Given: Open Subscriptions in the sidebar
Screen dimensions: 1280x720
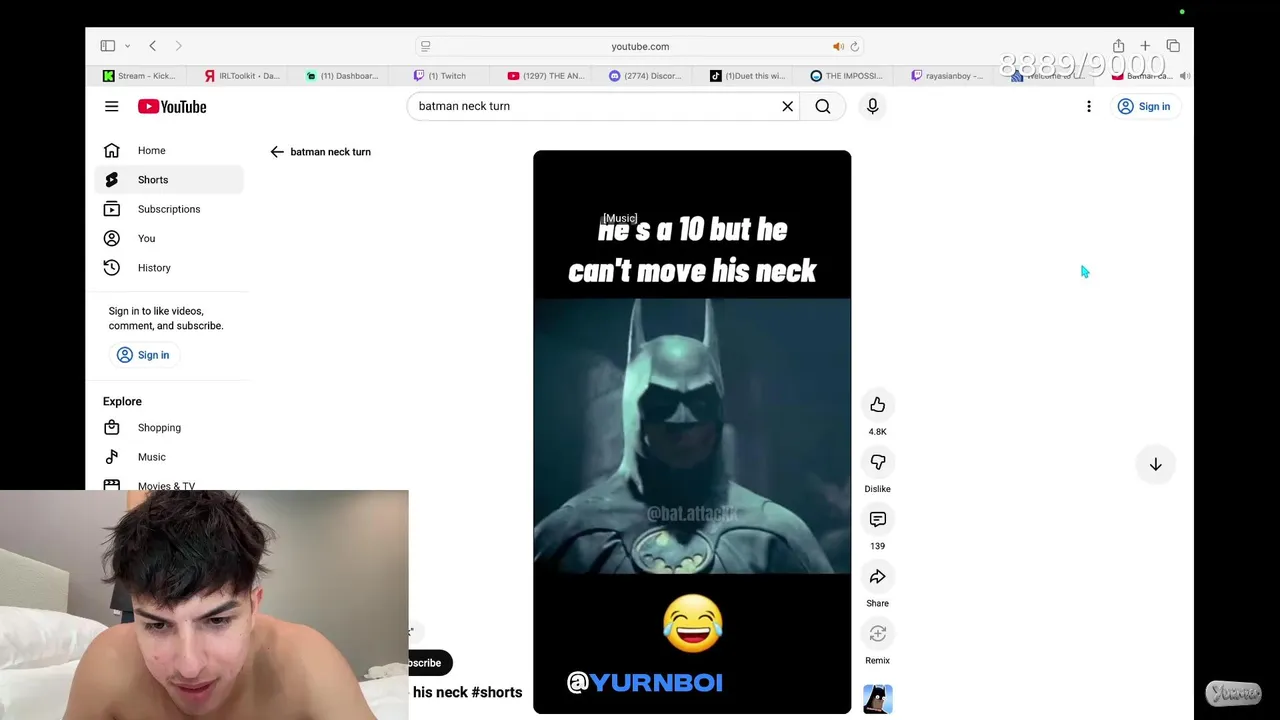Looking at the screenshot, I should pos(169,209).
